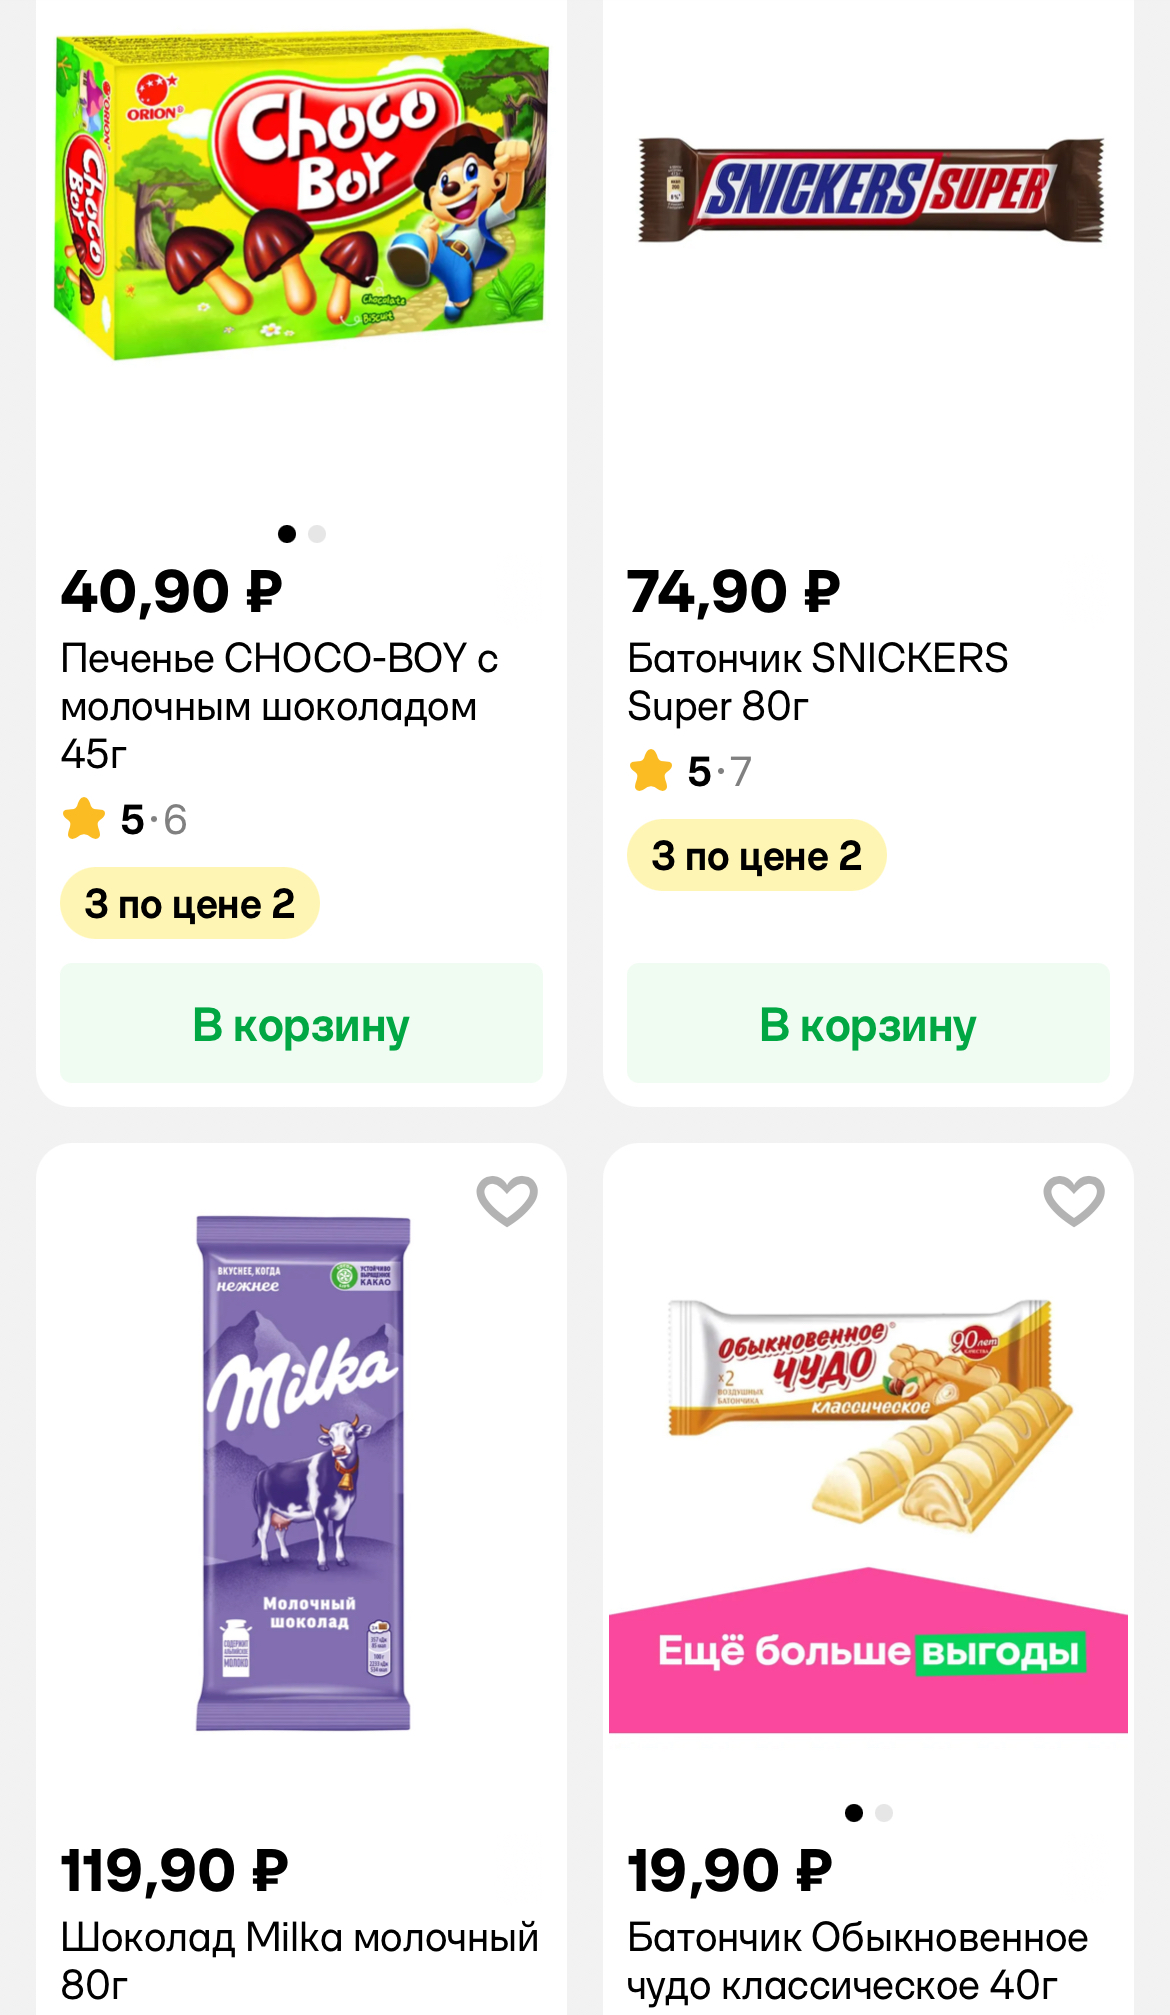Image resolution: width=1170 pixels, height=2015 pixels.
Task: Open "Ещё больше выгоды" promo banner
Action: pyautogui.click(x=868, y=1652)
